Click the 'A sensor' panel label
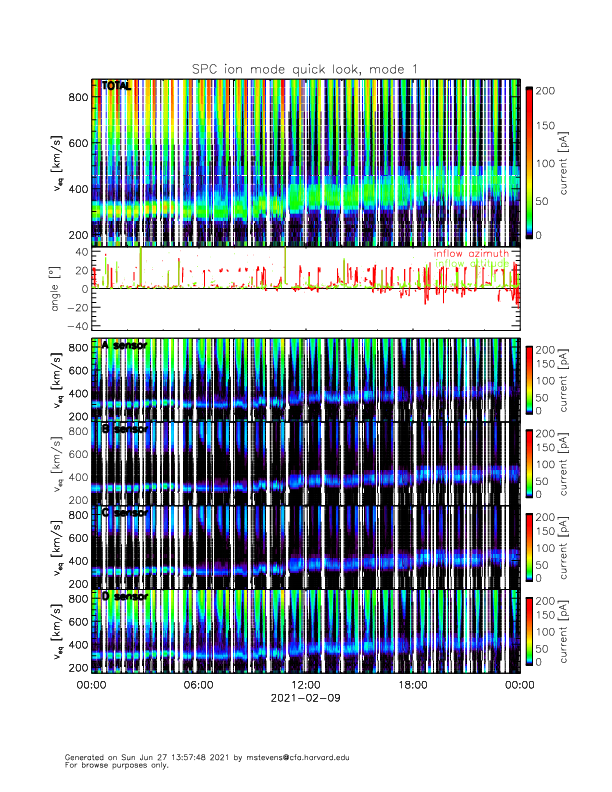 (x=124, y=345)
